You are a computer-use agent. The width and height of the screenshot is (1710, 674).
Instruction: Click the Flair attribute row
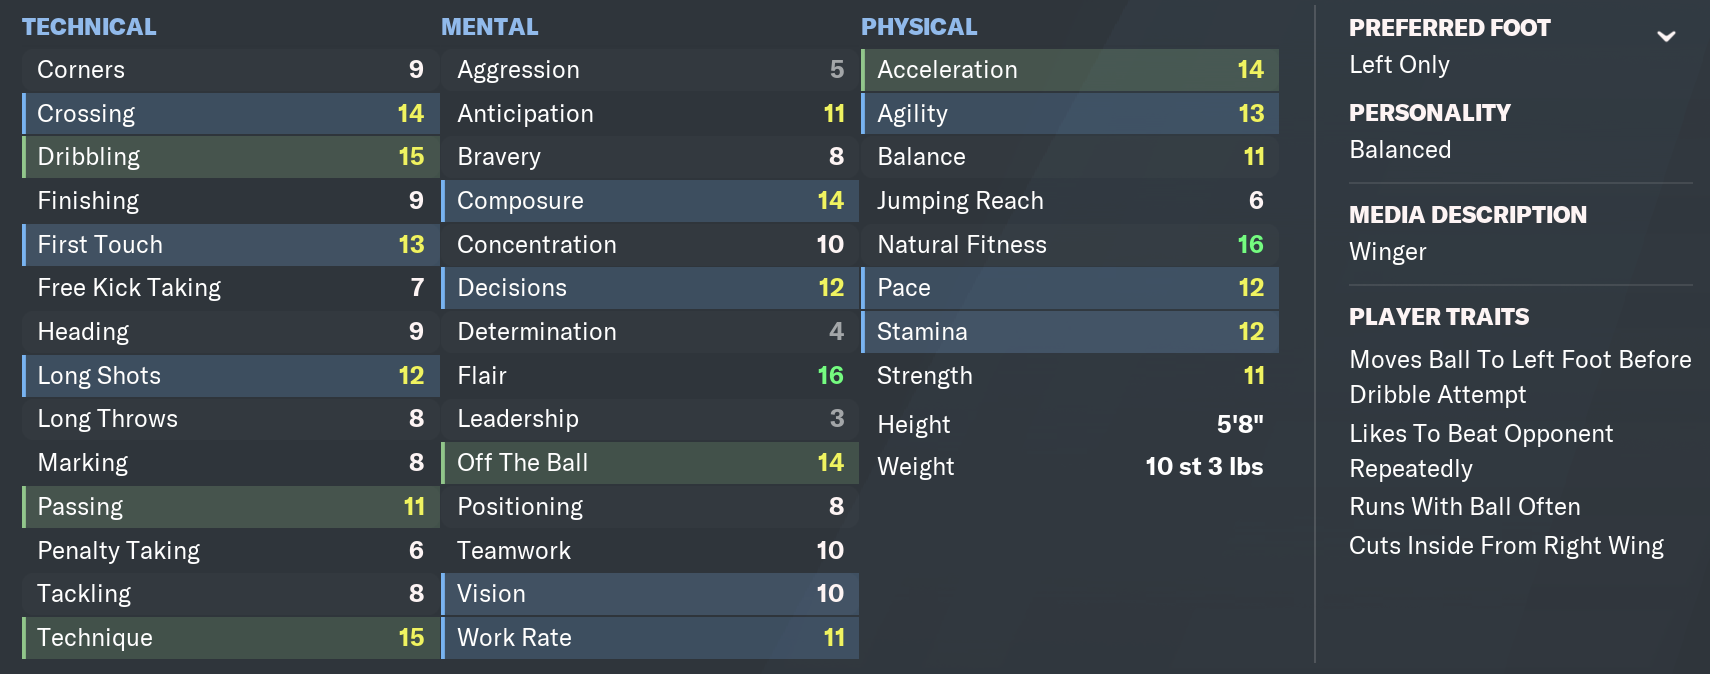[650, 376]
